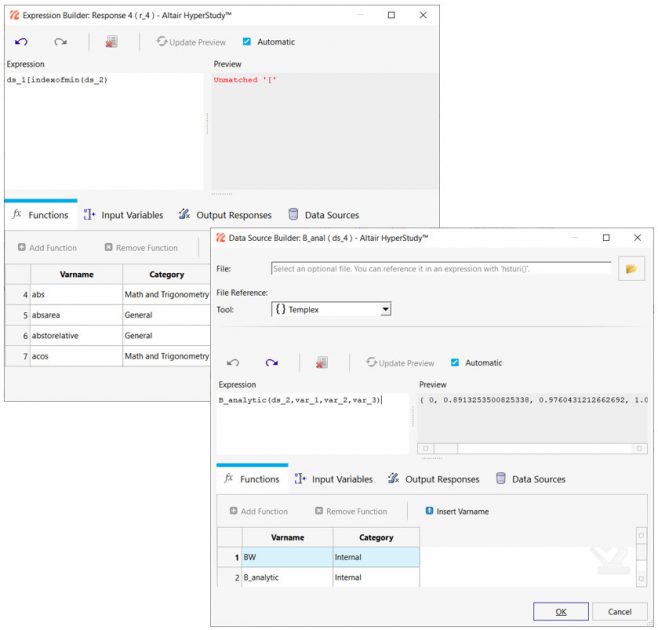Toggle Automatic checkbox in Expression Builder
The image size is (658, 630).
[x=247, y=42]
